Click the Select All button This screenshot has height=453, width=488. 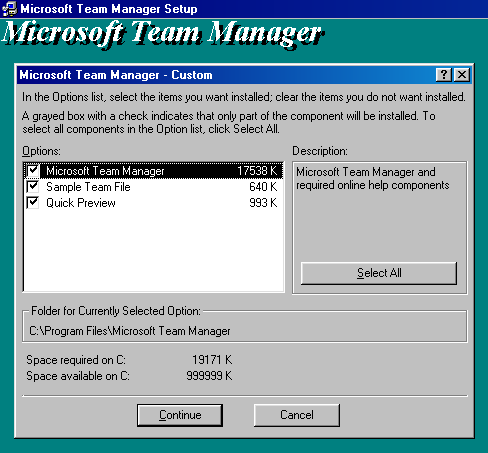[x=379, y=273]
